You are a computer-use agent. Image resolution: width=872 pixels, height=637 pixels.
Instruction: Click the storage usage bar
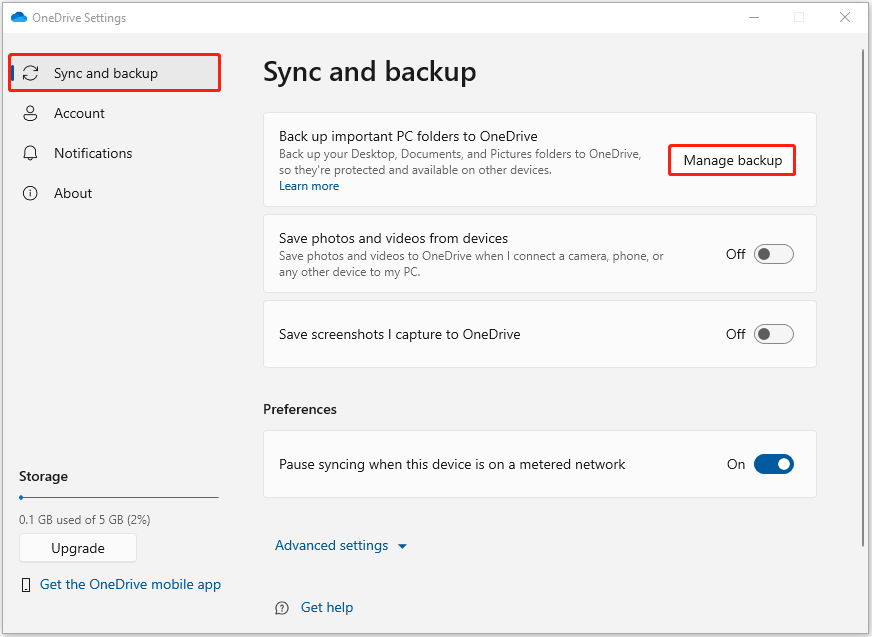pos(118,497)
